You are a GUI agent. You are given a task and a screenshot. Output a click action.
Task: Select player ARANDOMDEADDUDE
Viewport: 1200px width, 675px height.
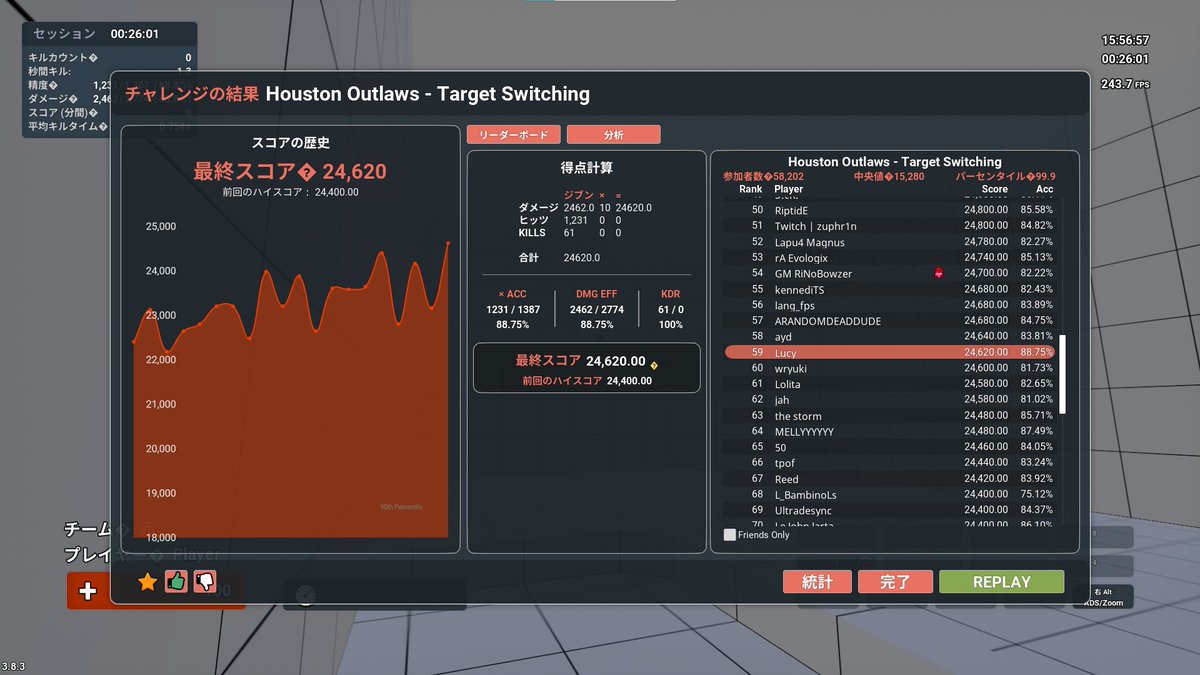click(889, 321)
